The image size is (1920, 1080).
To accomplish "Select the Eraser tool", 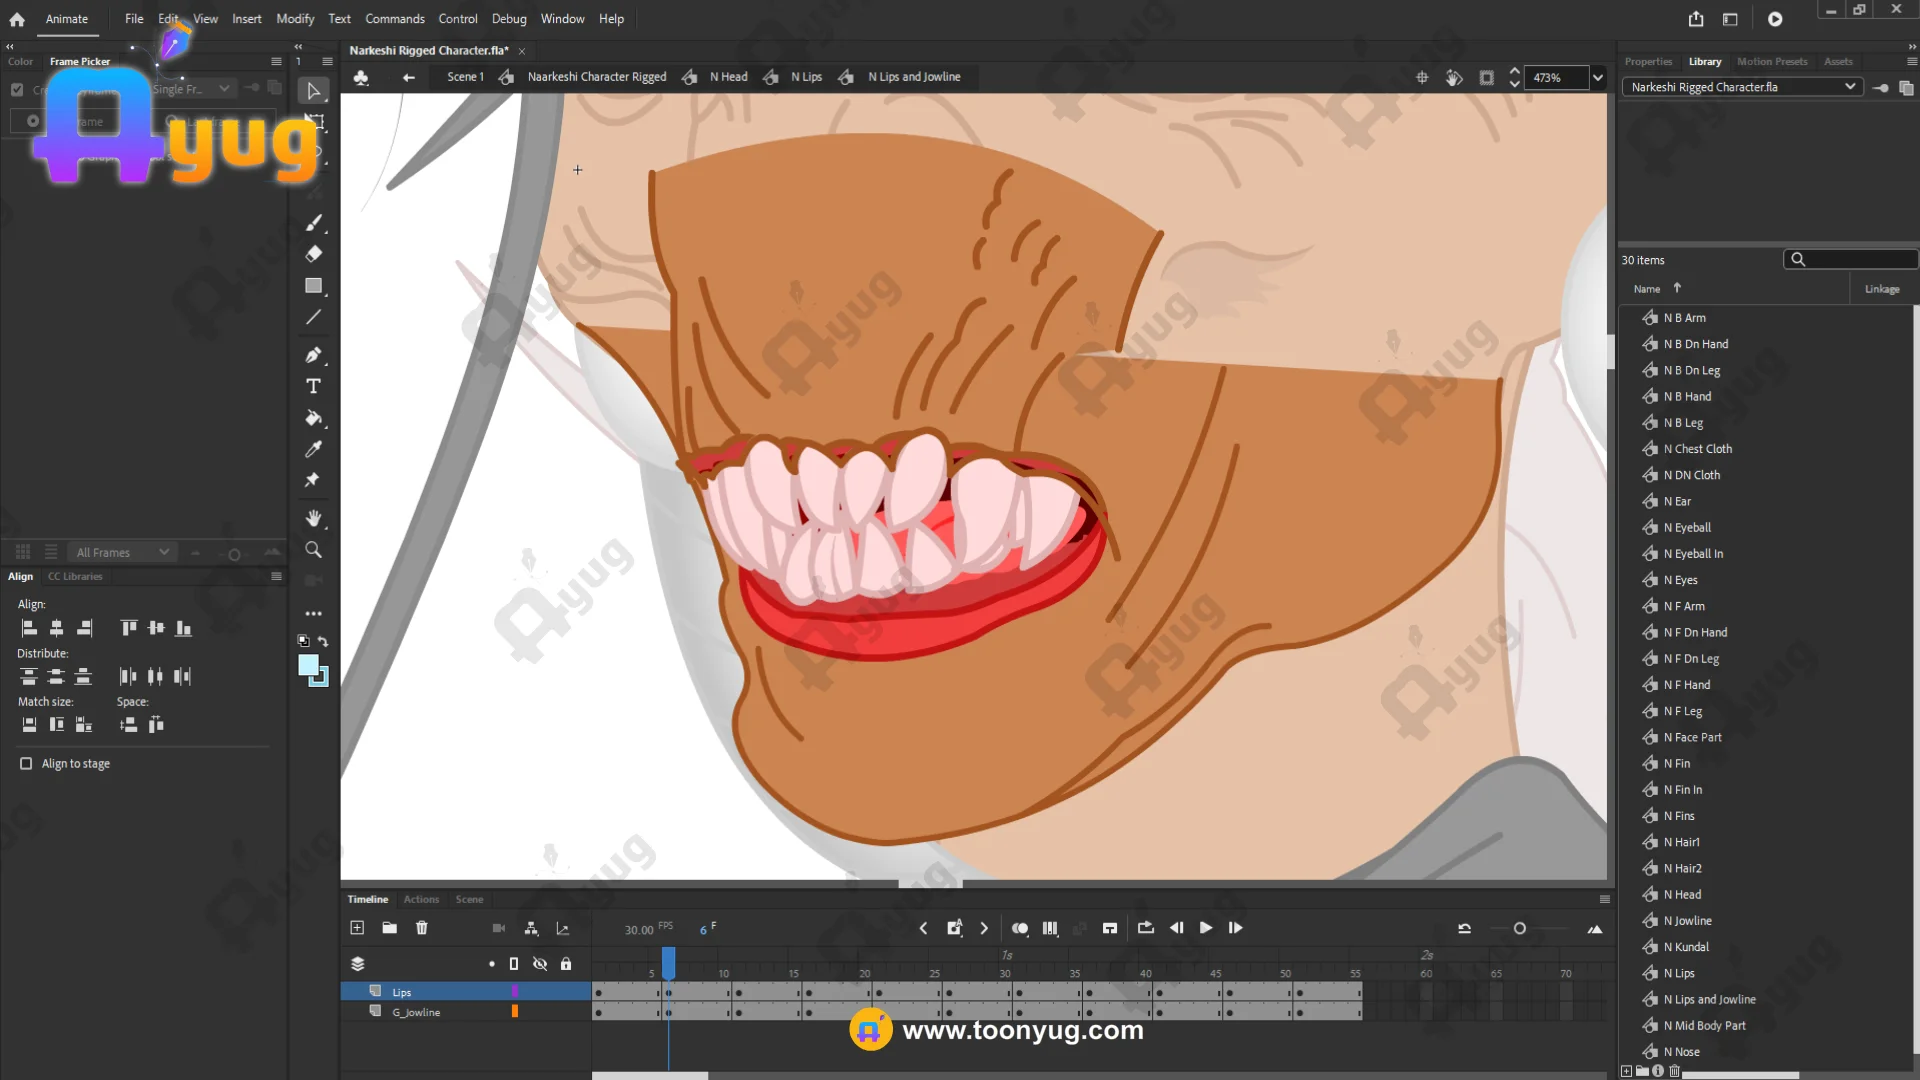I will 313,254.
